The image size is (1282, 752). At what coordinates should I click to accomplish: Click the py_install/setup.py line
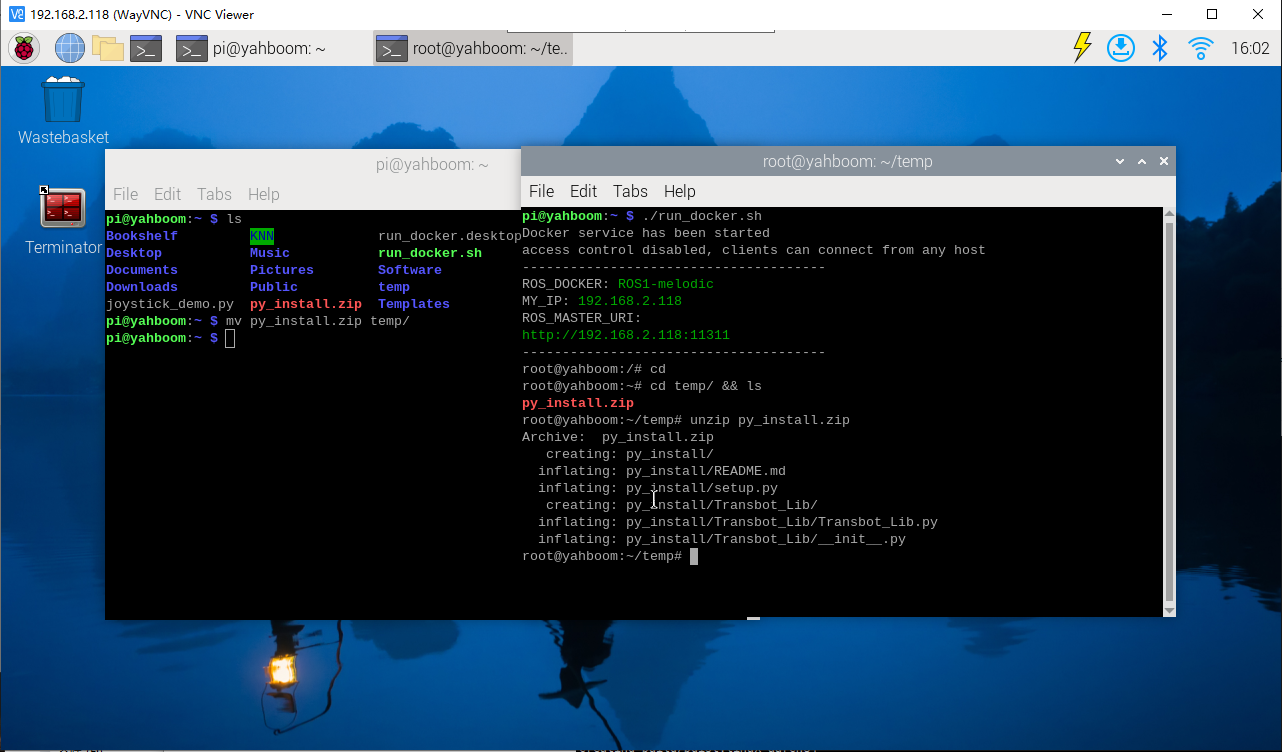pos(658,488)
